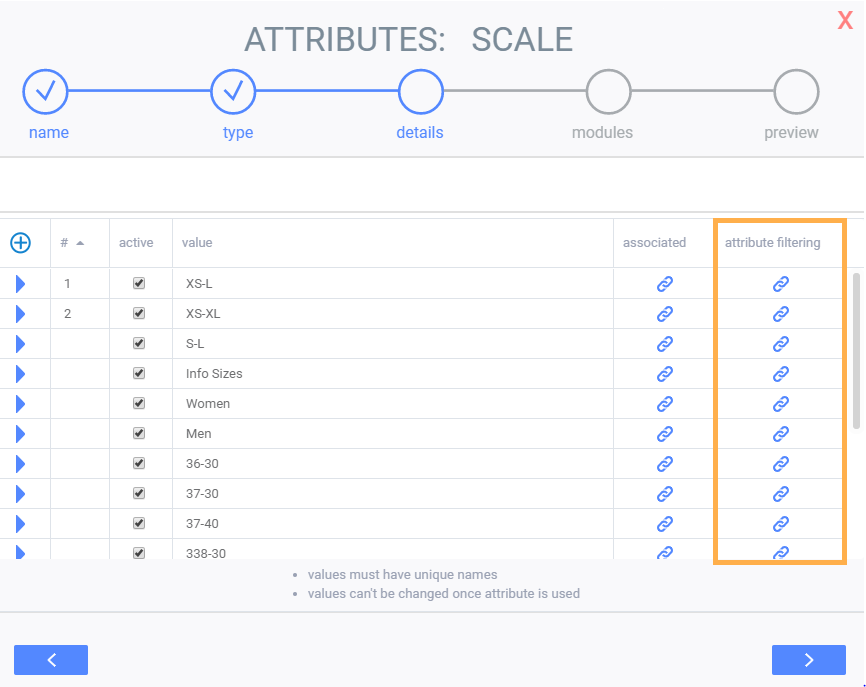Jump to the modules step circle

click(608, 93)
